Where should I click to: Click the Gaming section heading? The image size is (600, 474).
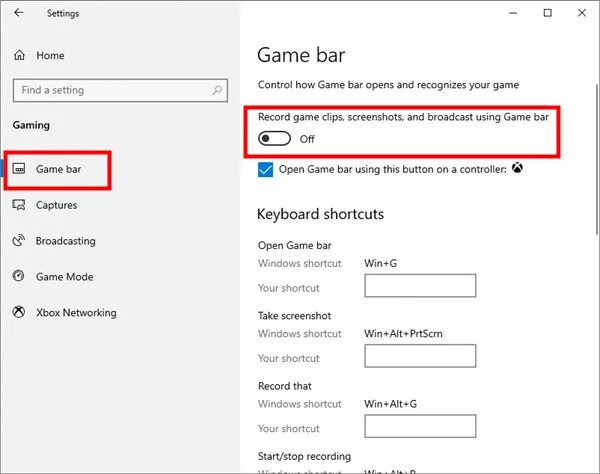pos(31,125)
